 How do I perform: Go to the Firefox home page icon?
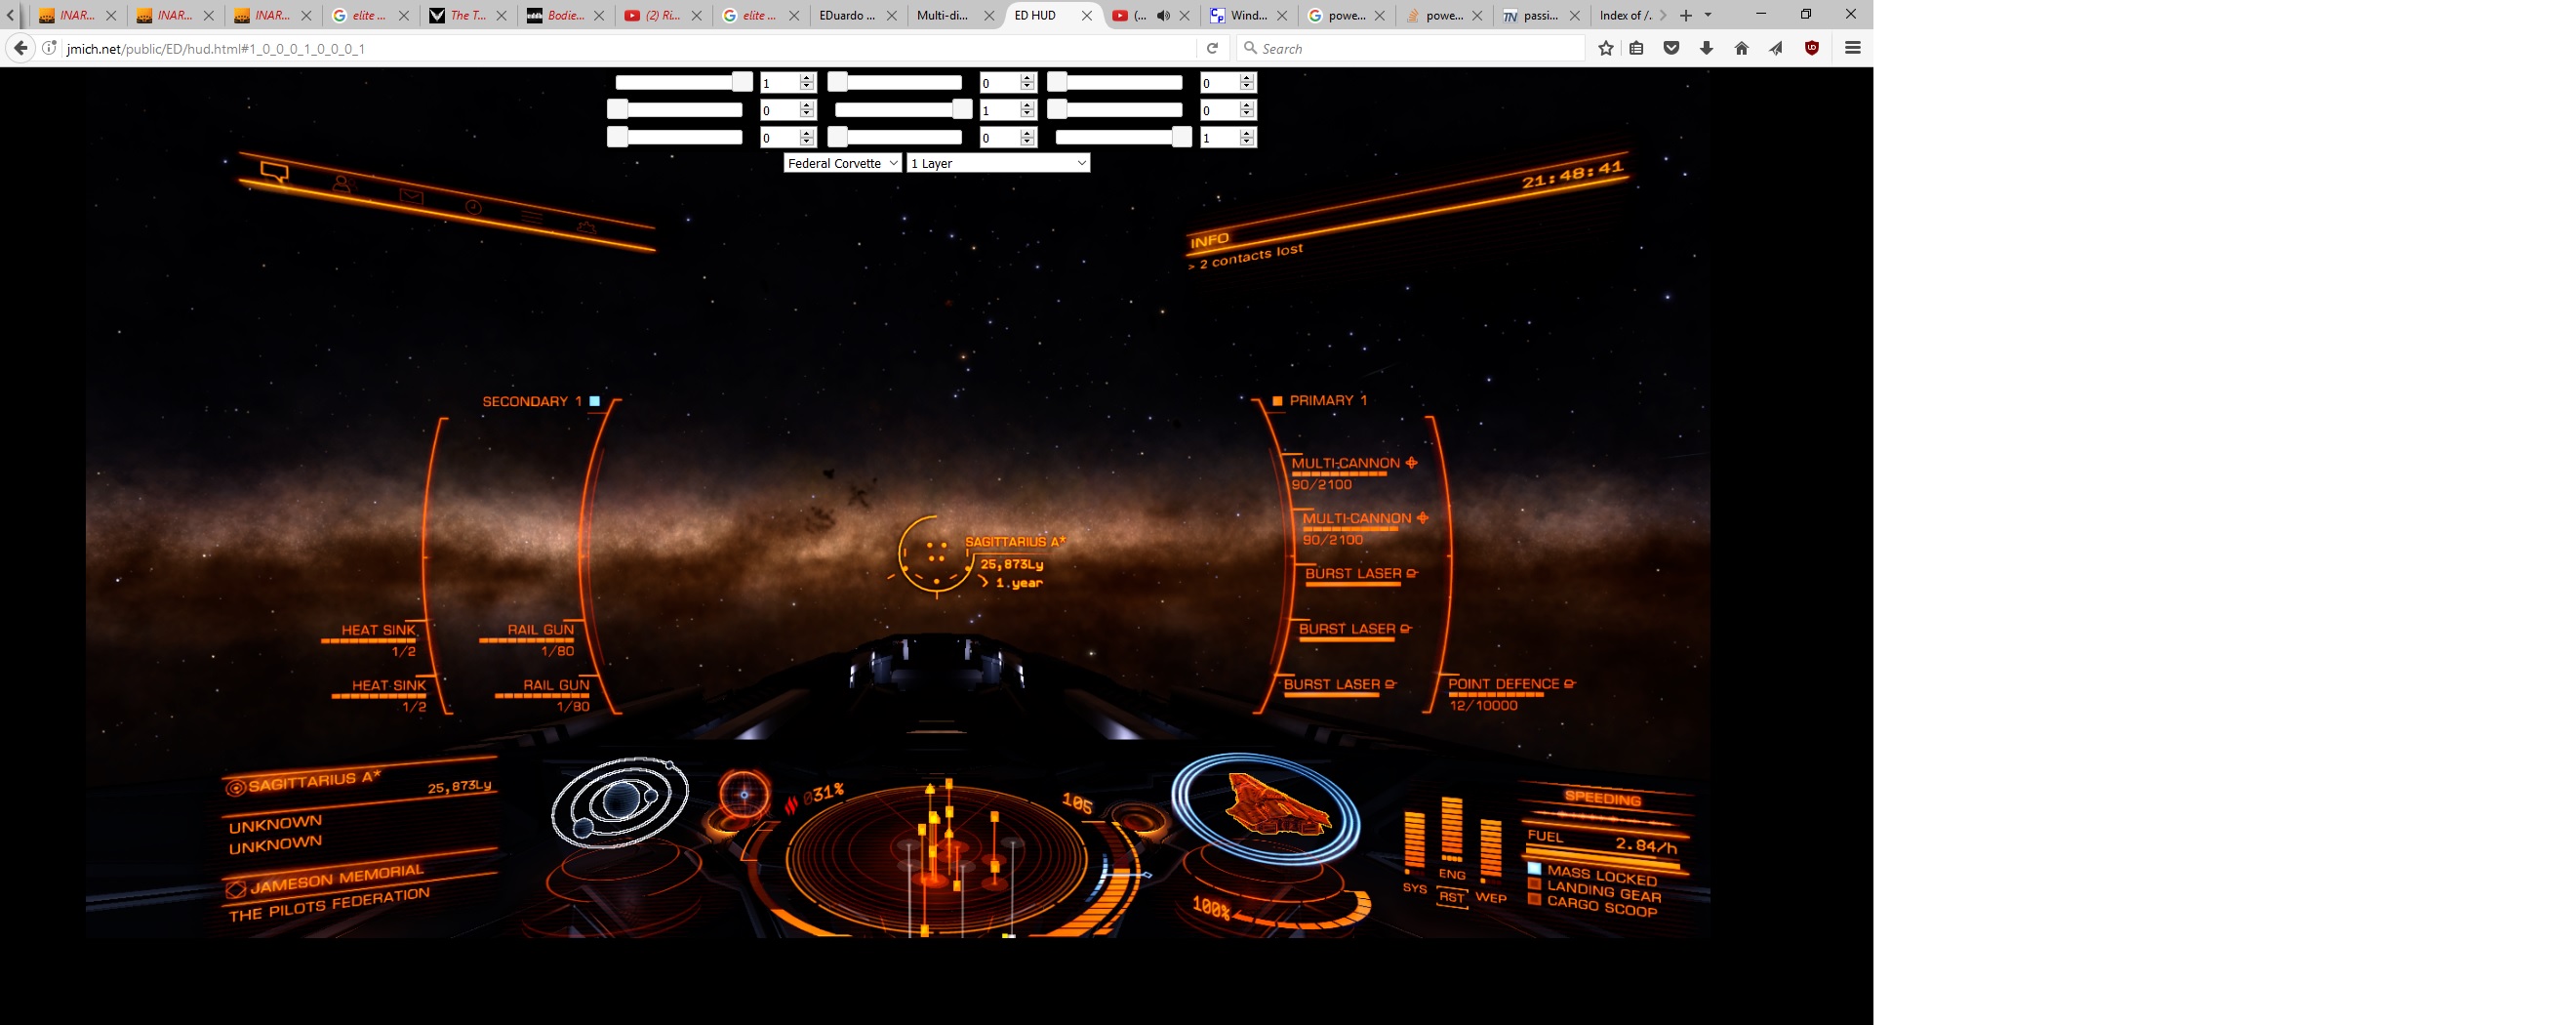click(x=1741, y=48)
